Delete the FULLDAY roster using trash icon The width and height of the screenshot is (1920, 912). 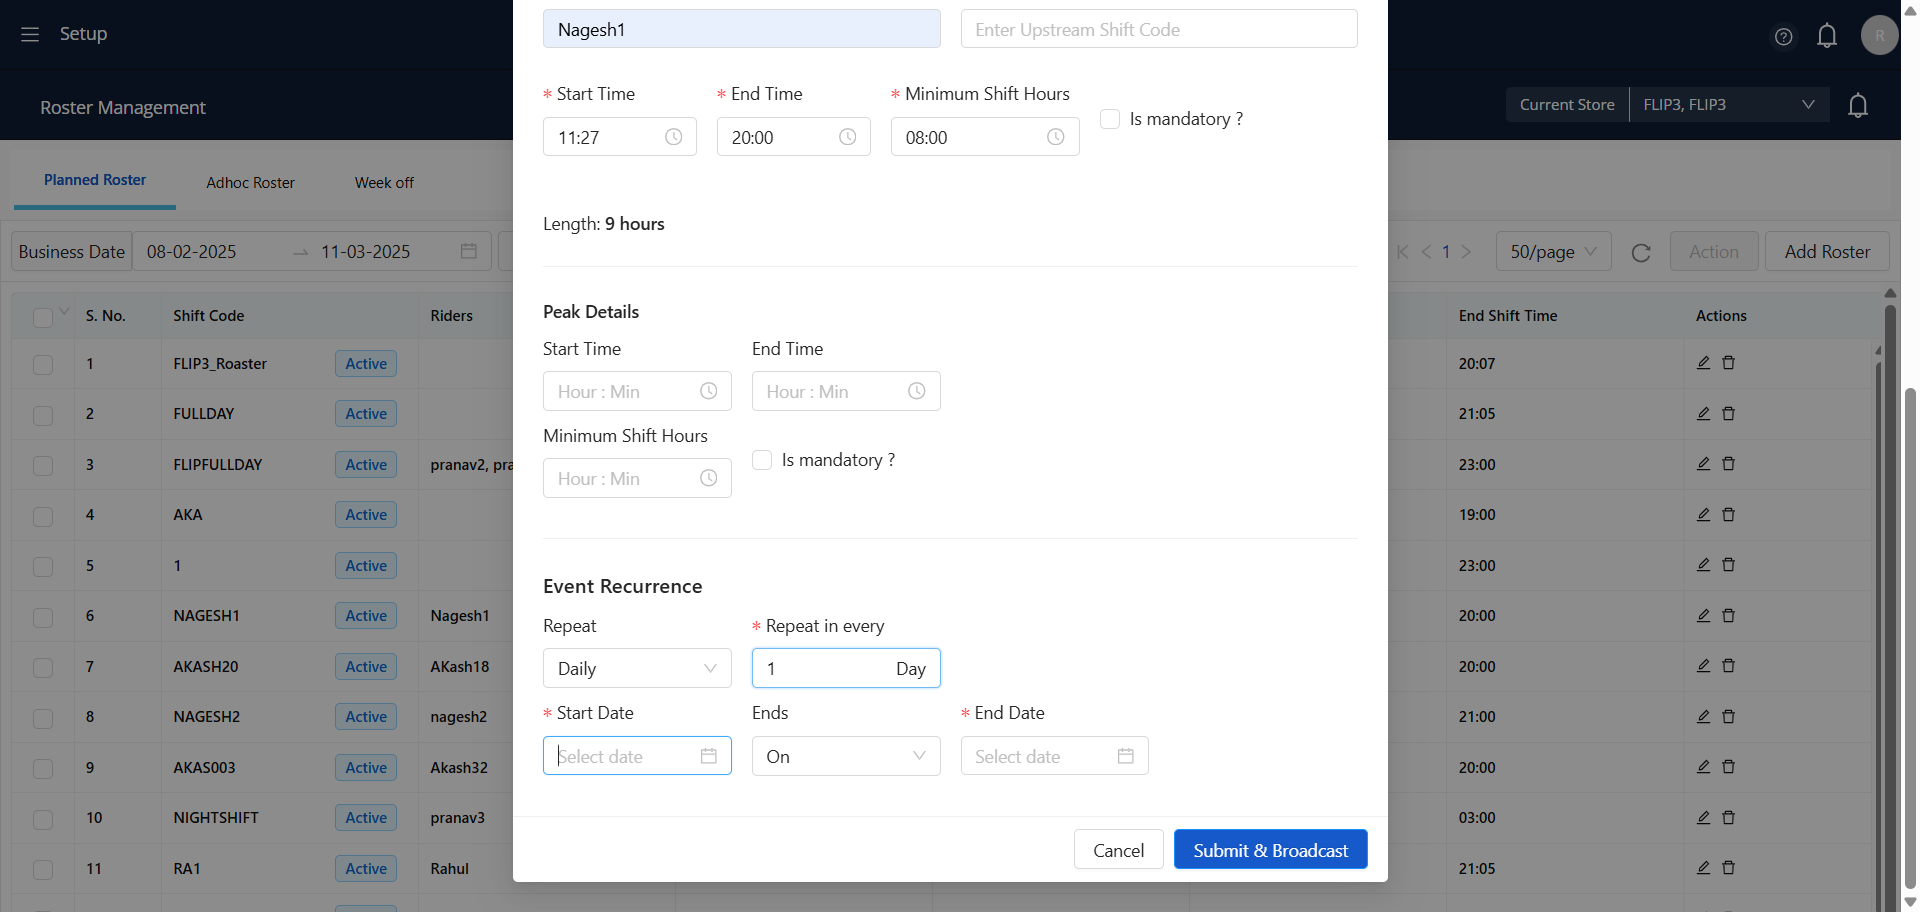[1728, 413]
